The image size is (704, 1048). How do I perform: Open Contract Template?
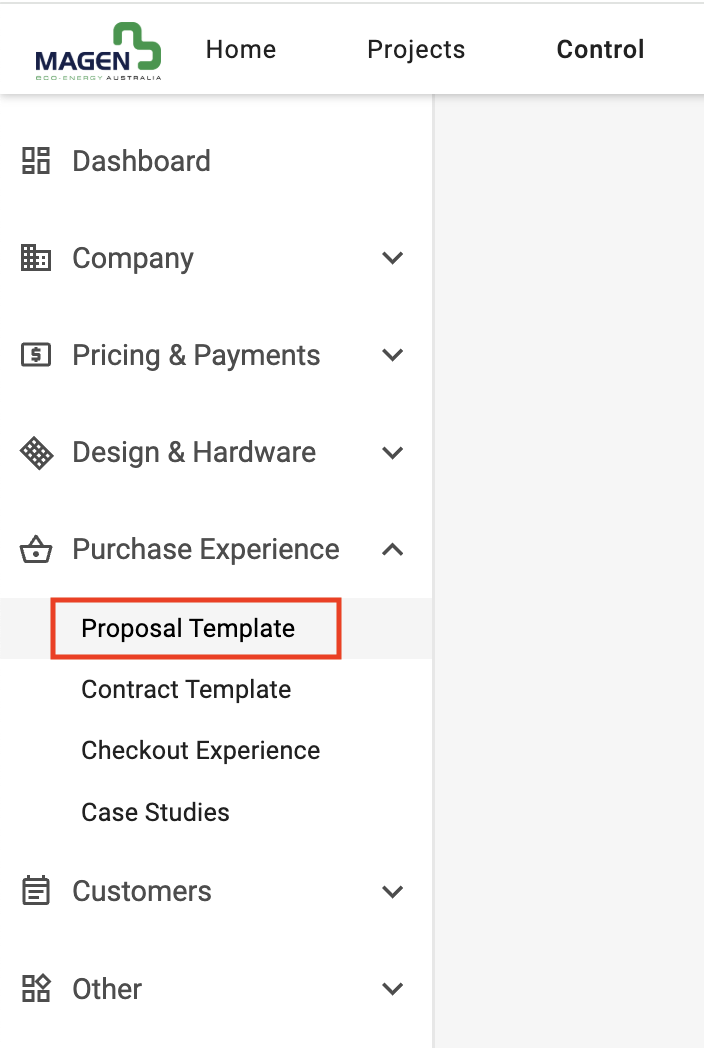coord(186,689)
